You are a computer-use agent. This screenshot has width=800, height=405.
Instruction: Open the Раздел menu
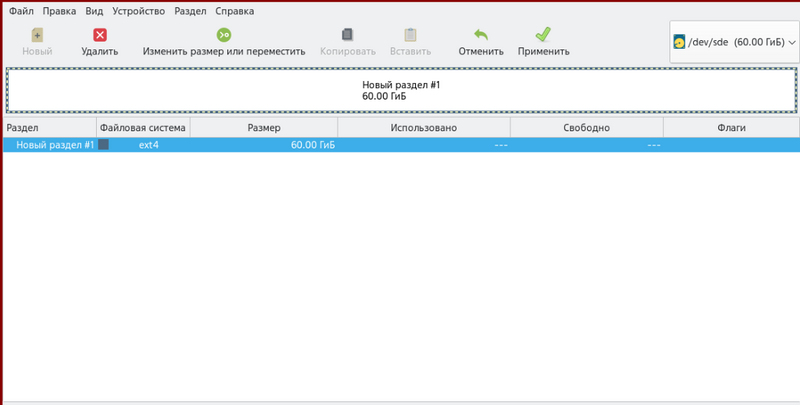(x=192, y=11)
